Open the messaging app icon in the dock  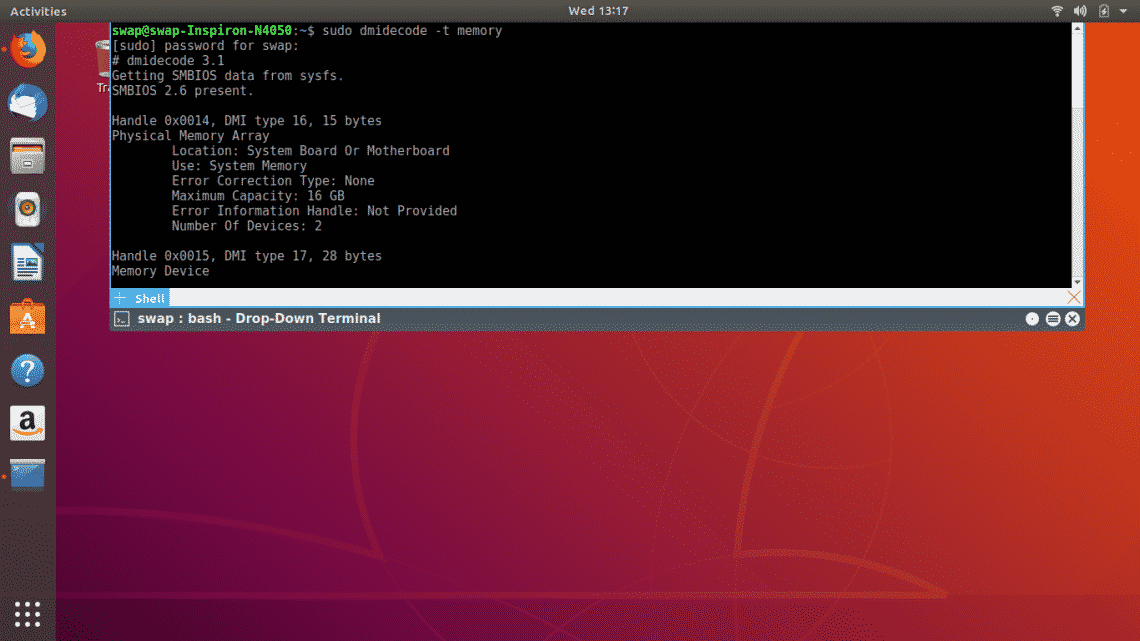point(27,101)
